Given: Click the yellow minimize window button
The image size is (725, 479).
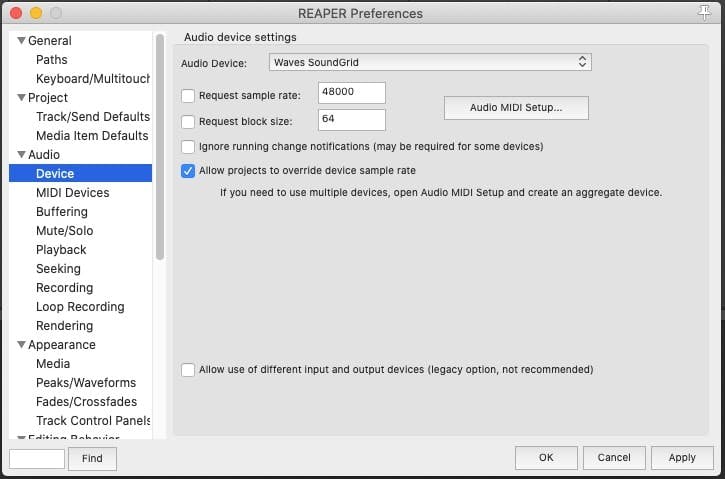Looking at the screenshot, I should pos(36,13).
